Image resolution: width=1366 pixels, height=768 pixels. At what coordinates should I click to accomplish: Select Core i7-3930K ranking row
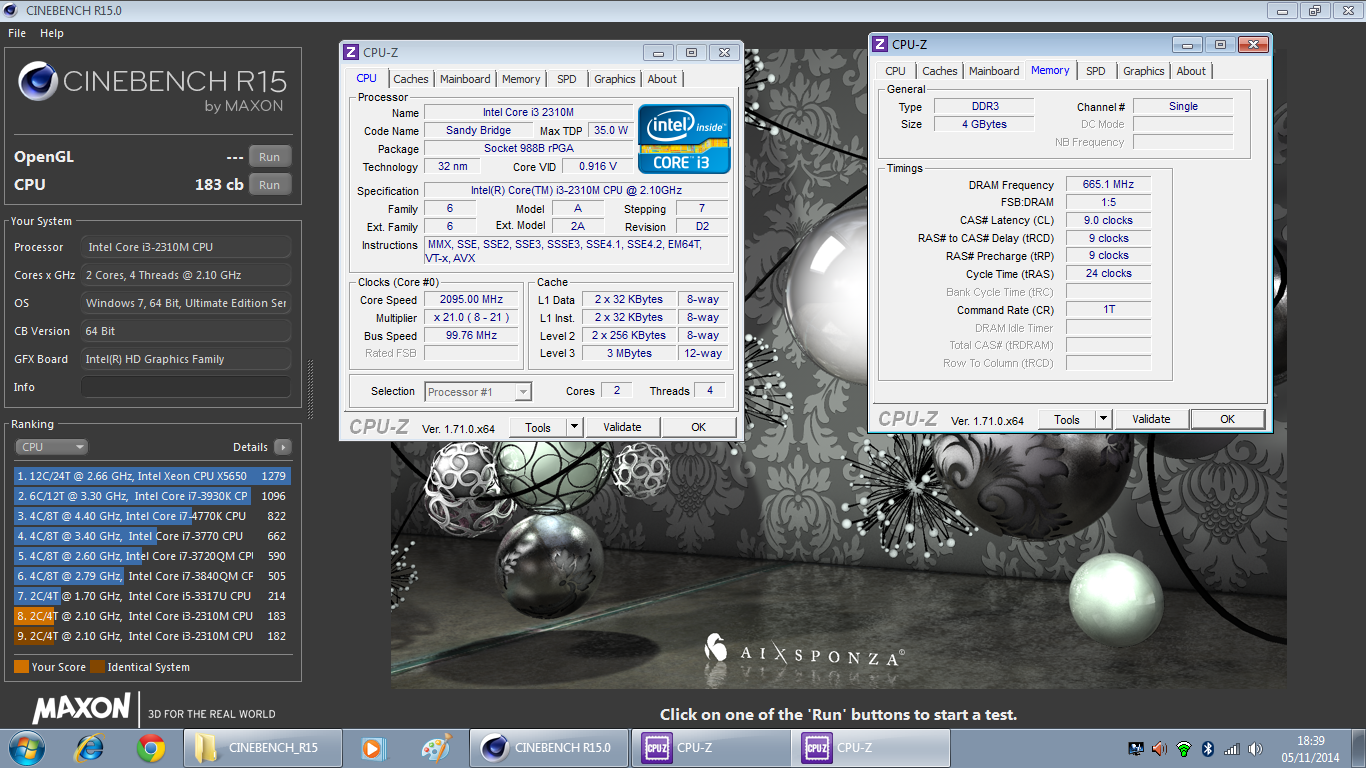point(152,496)
